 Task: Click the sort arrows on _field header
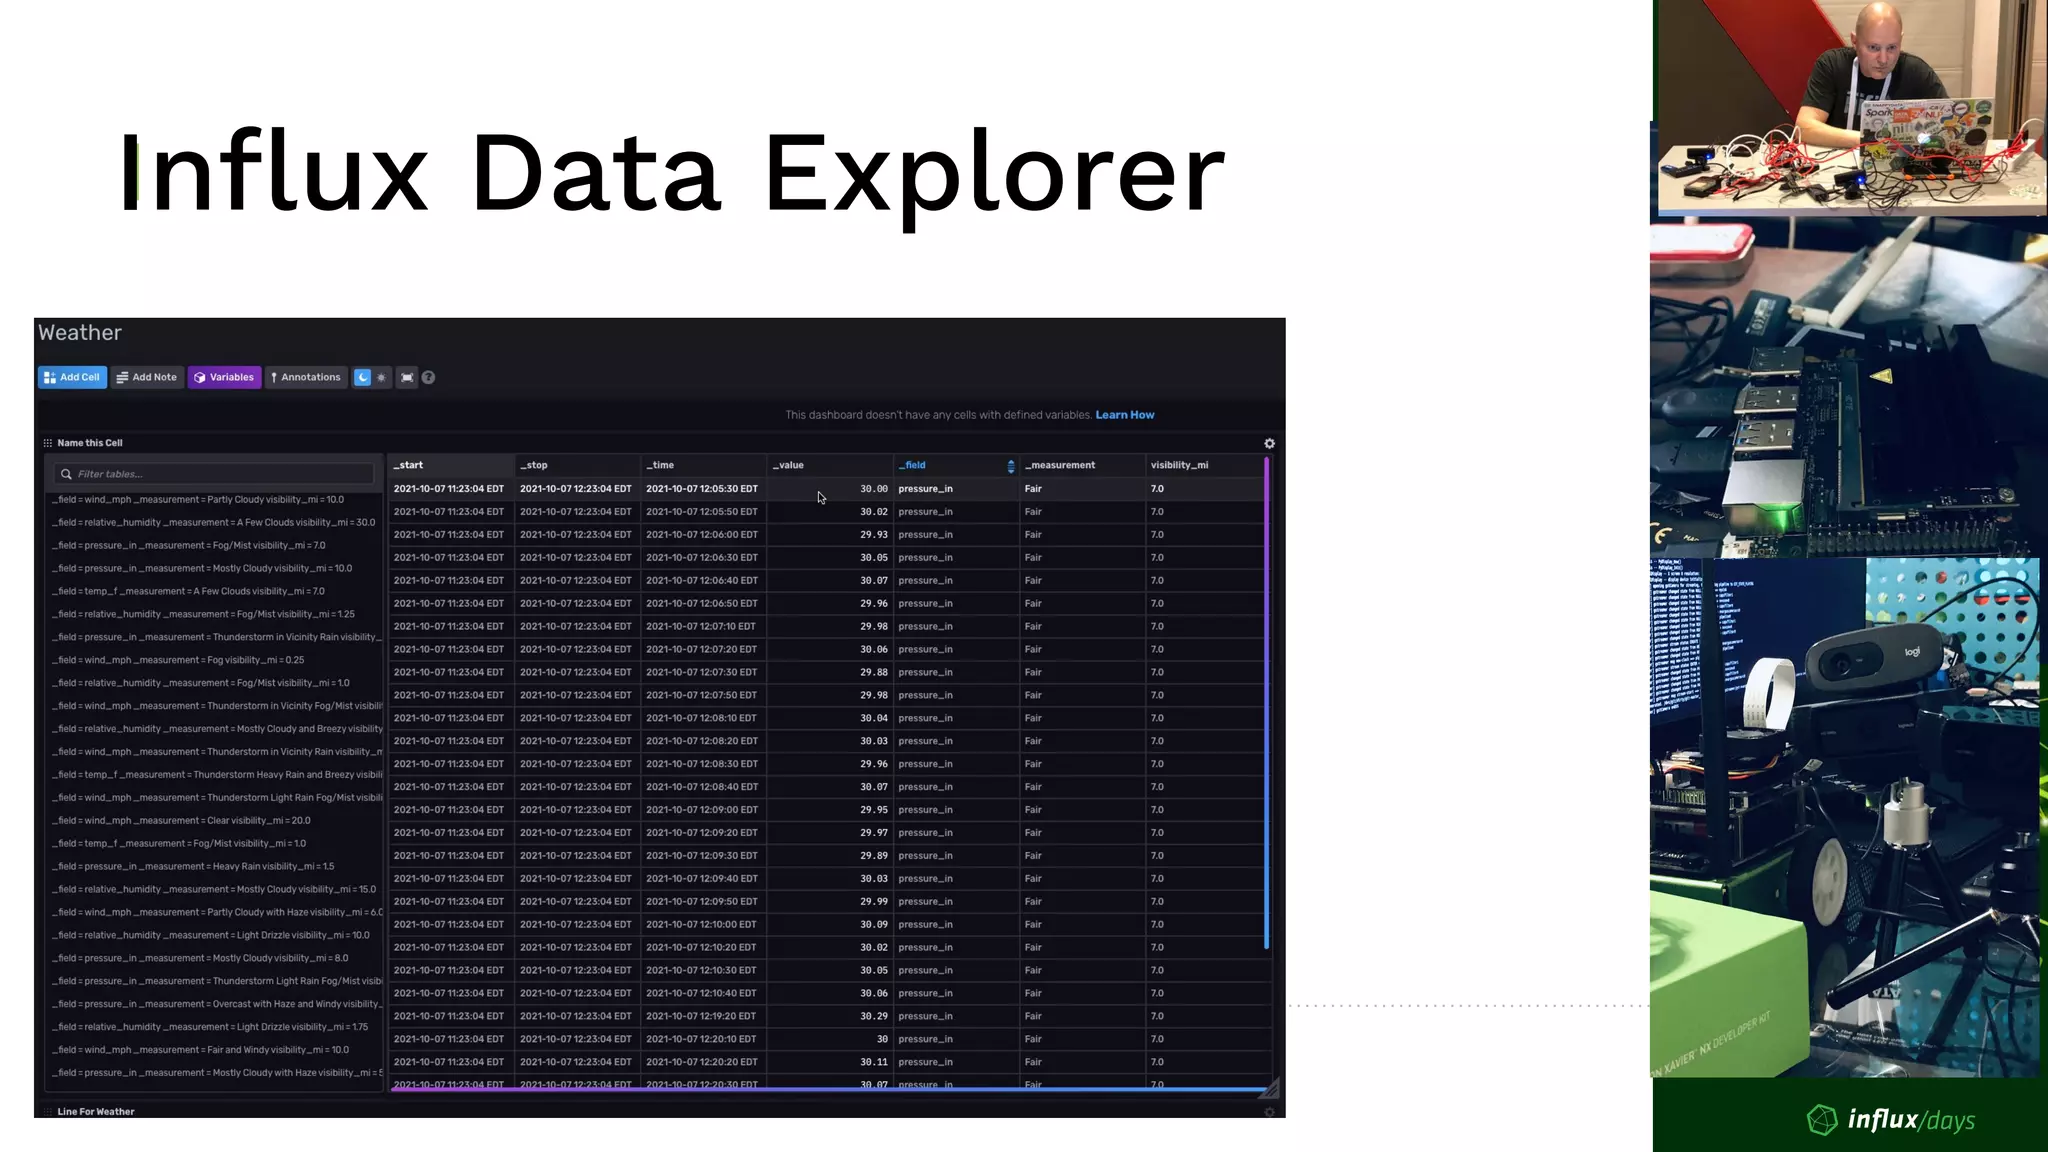(x=1011, y=466)
